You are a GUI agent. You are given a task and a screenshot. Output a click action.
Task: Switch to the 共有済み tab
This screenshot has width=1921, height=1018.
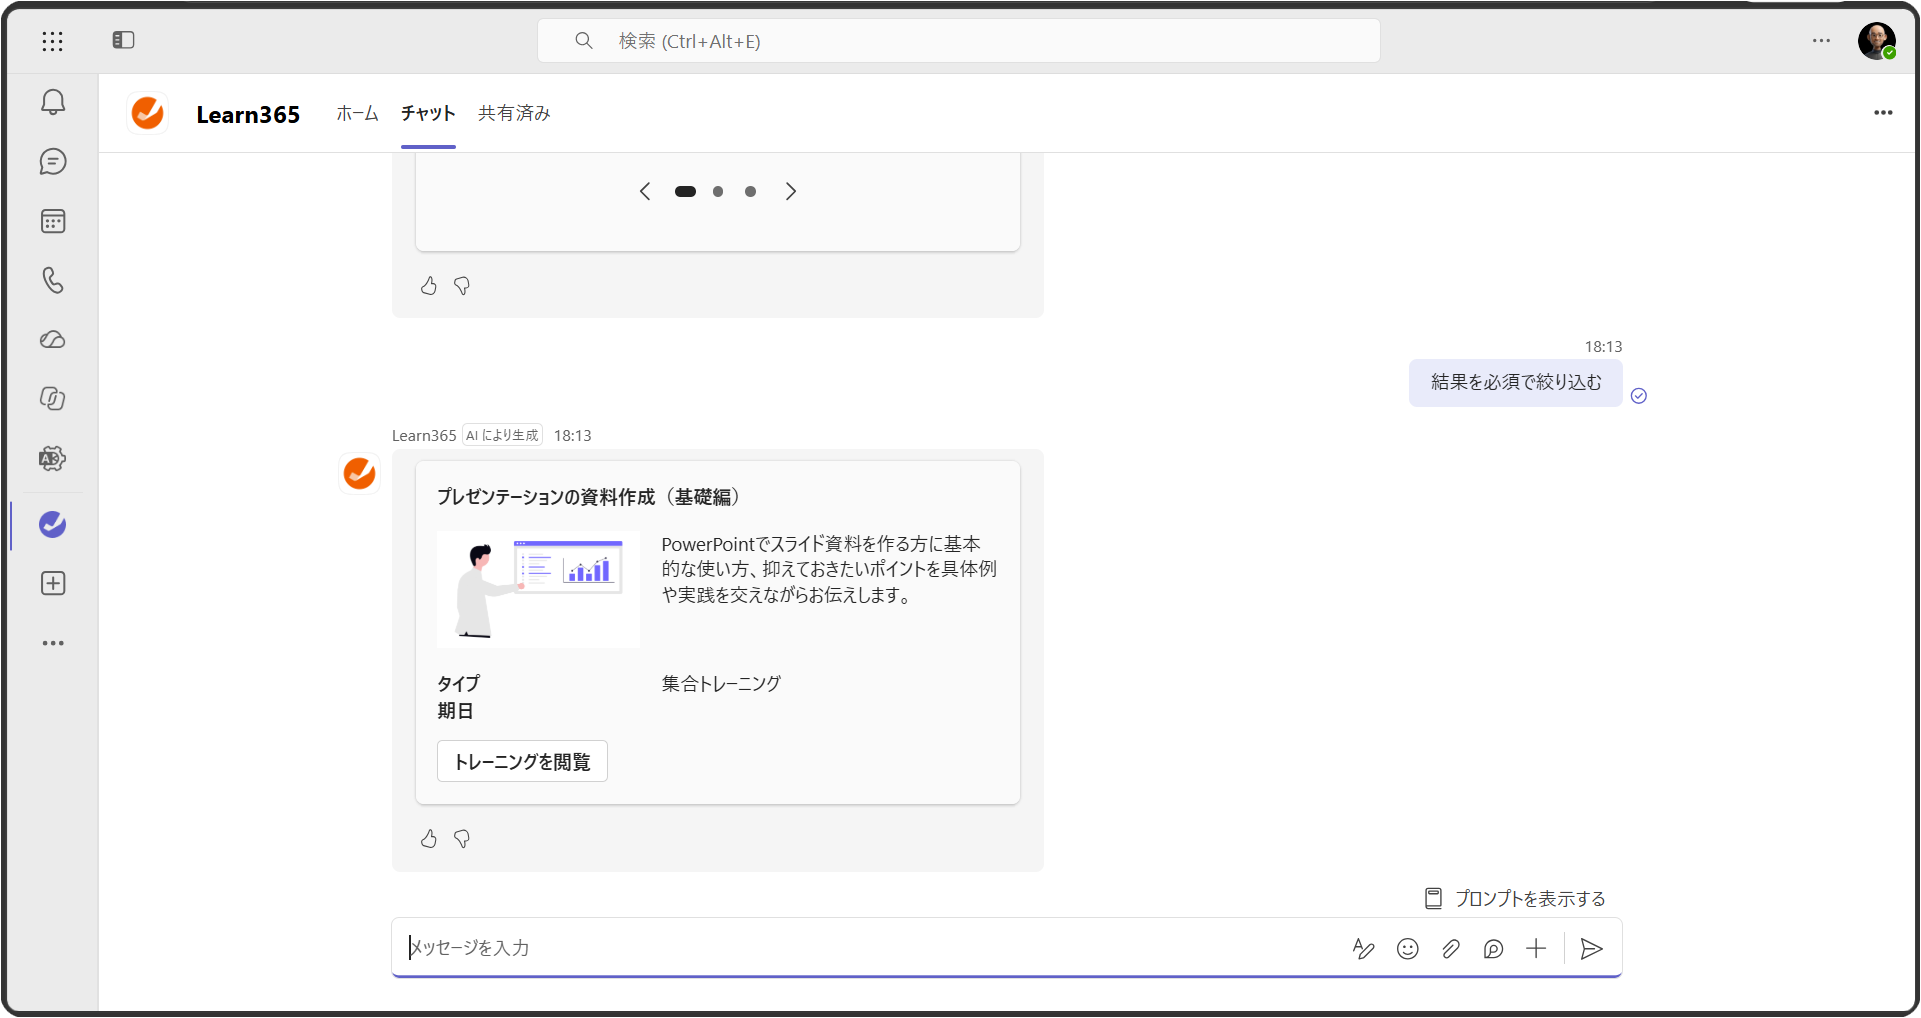coord(514,113)
